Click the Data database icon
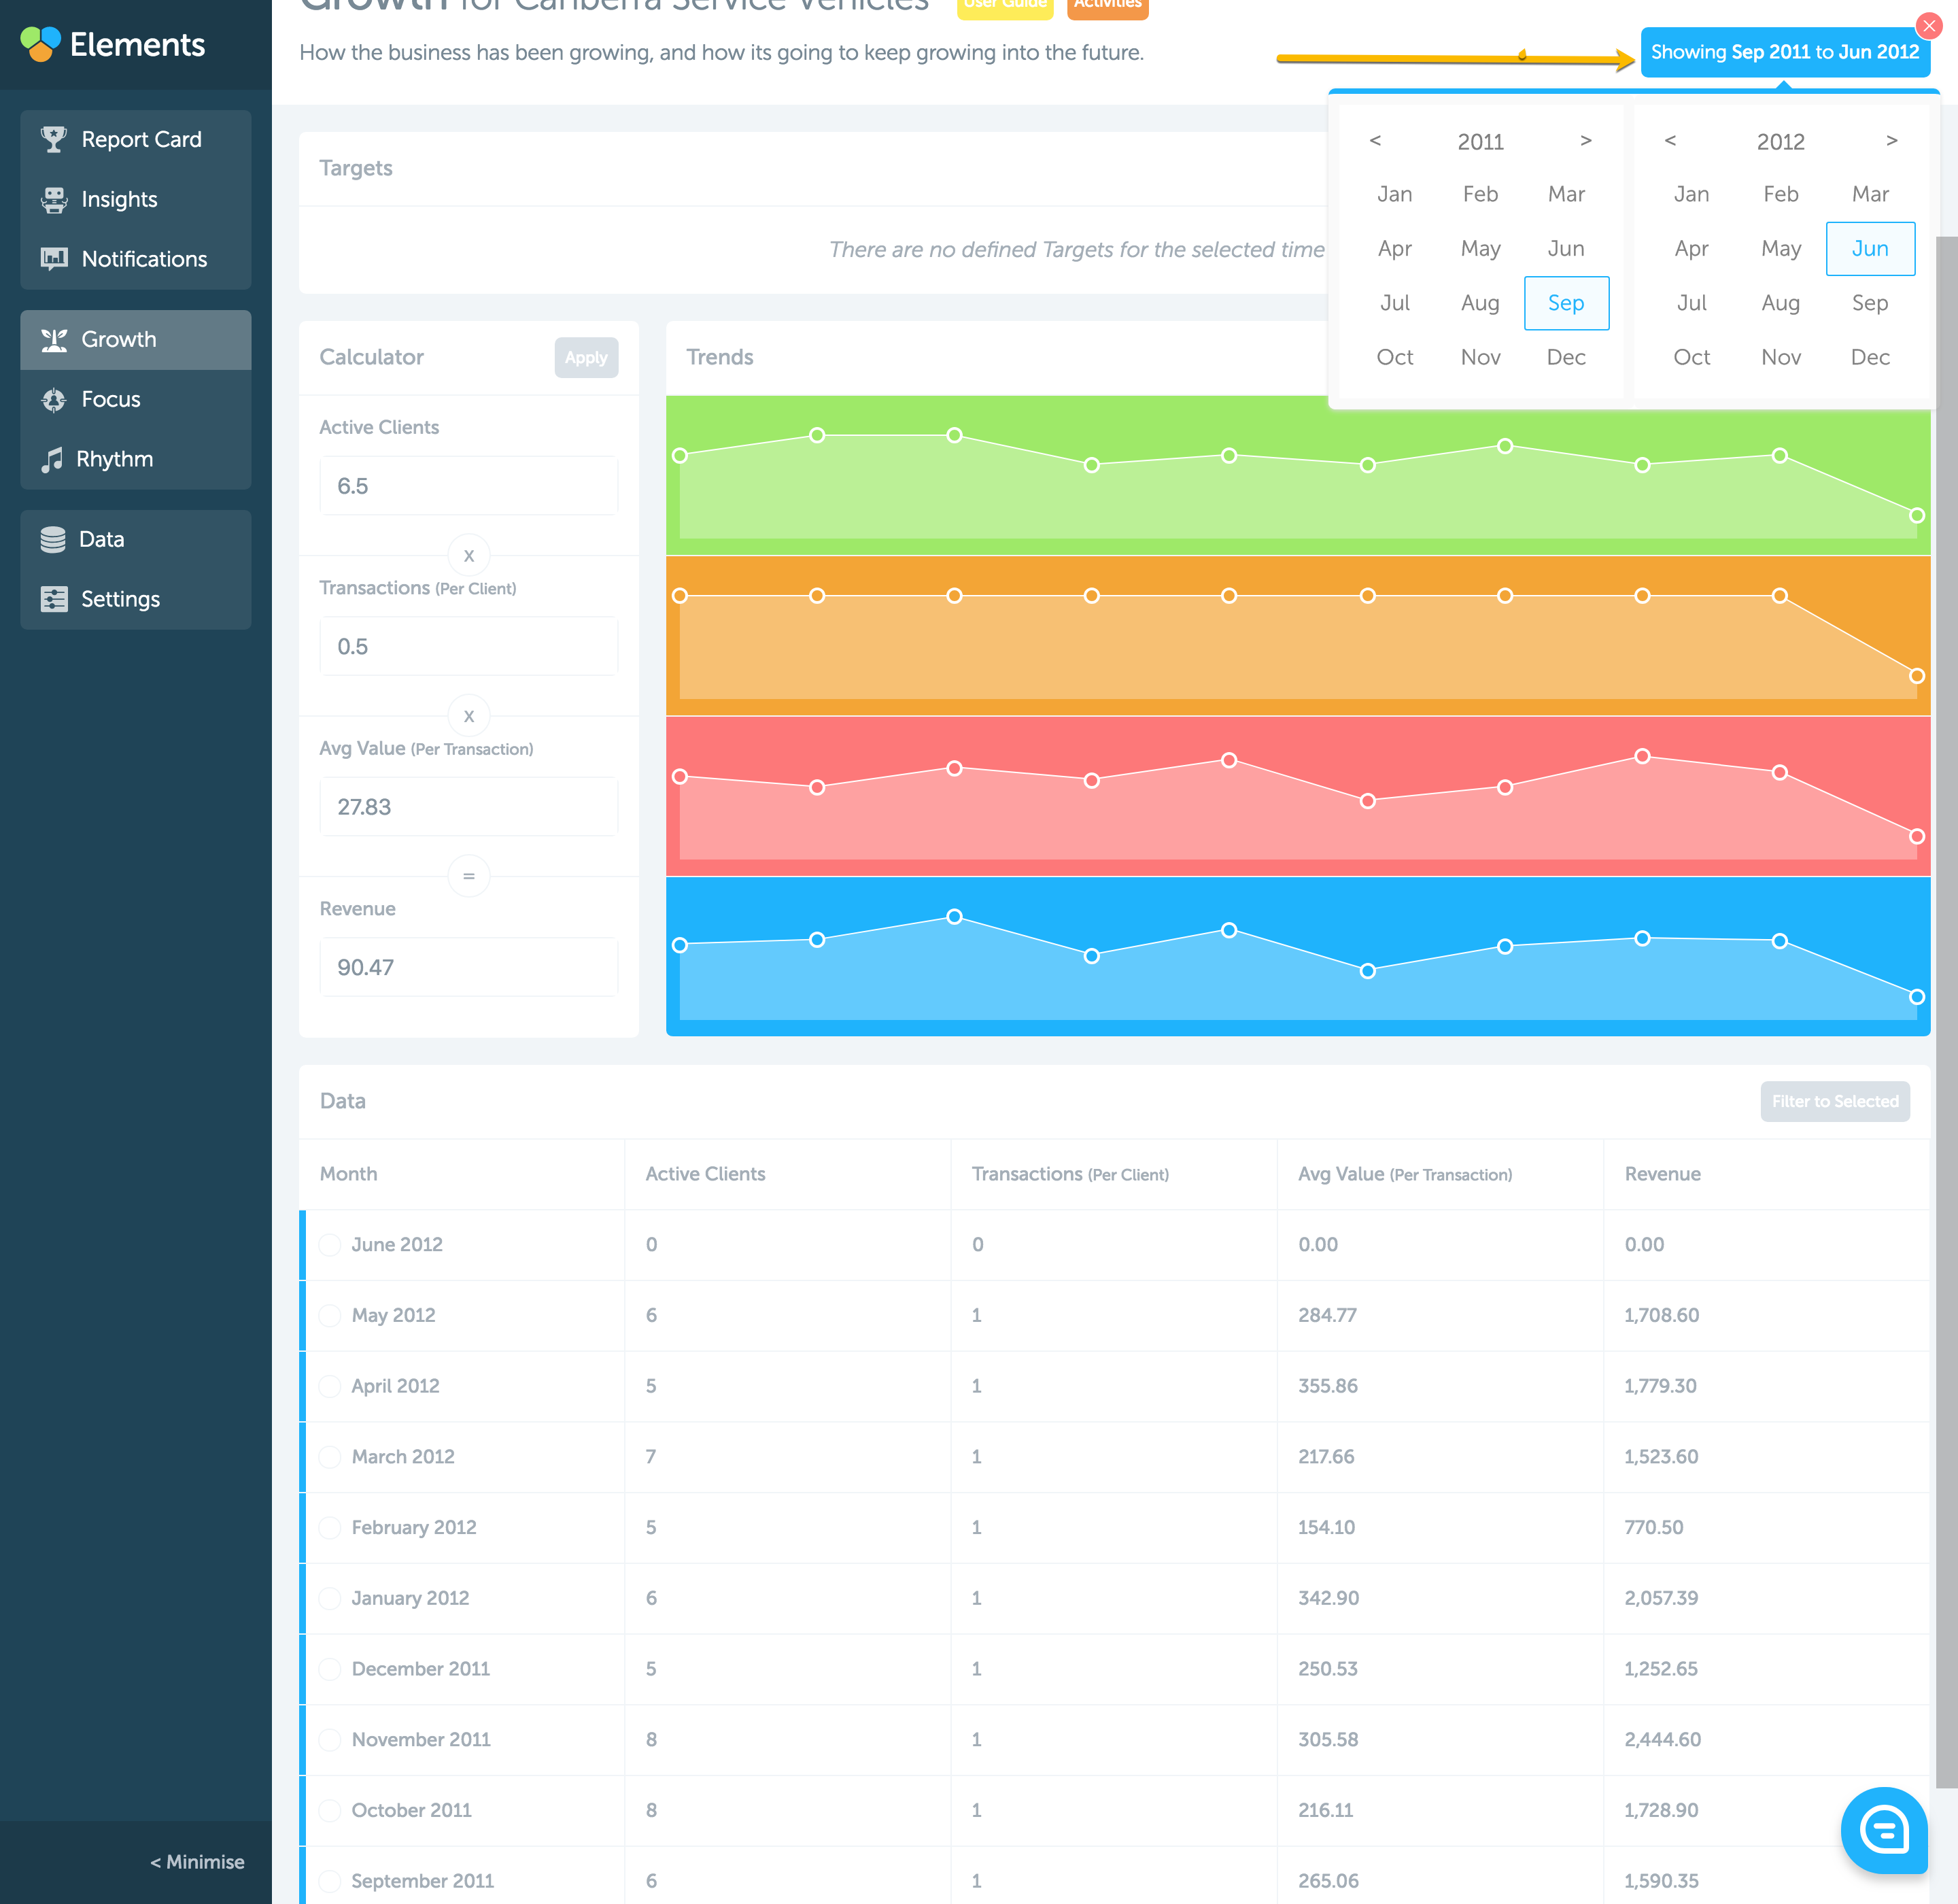This screenshot has height=1904, width=1958. tap(52, 540)
